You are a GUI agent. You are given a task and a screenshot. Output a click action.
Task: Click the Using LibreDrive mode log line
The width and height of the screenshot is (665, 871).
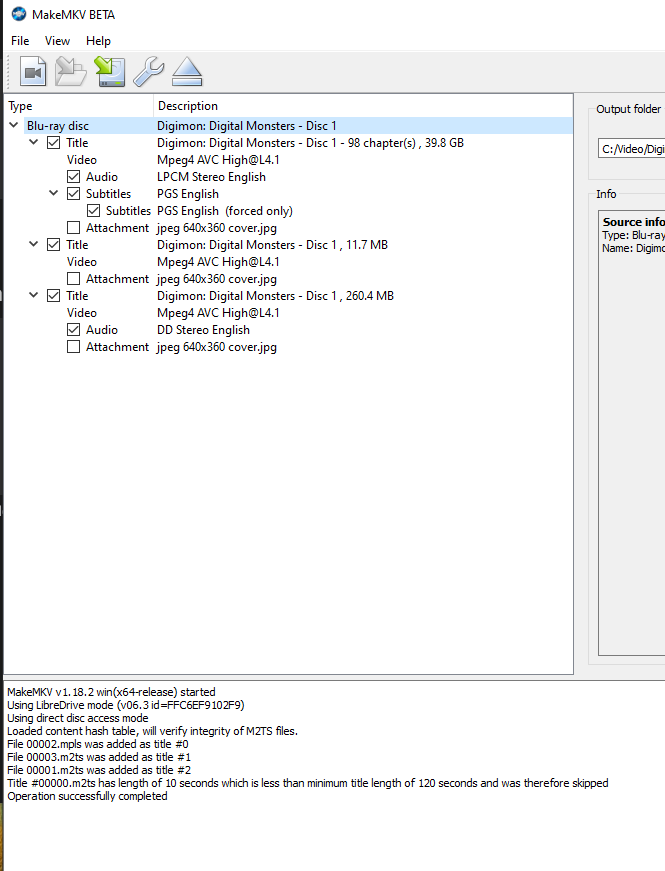126,705
